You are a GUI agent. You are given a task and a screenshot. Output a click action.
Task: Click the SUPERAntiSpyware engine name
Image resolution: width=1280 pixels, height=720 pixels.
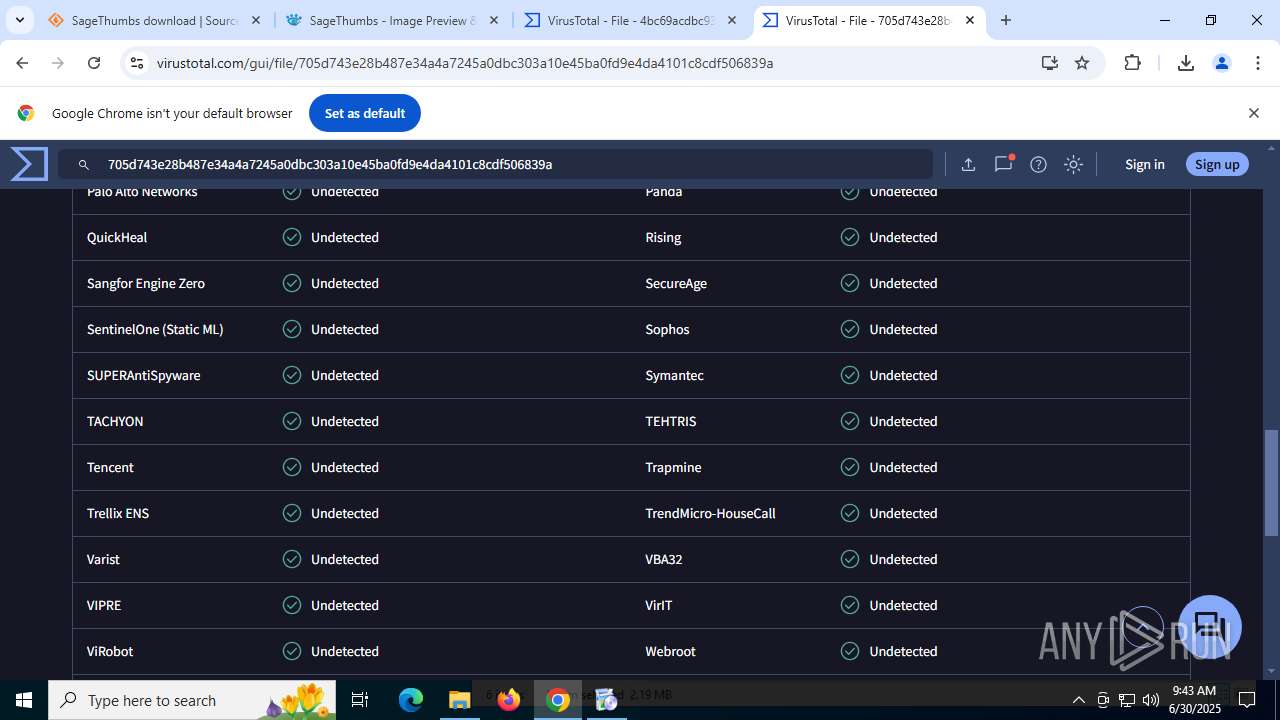tap(144, 375)
